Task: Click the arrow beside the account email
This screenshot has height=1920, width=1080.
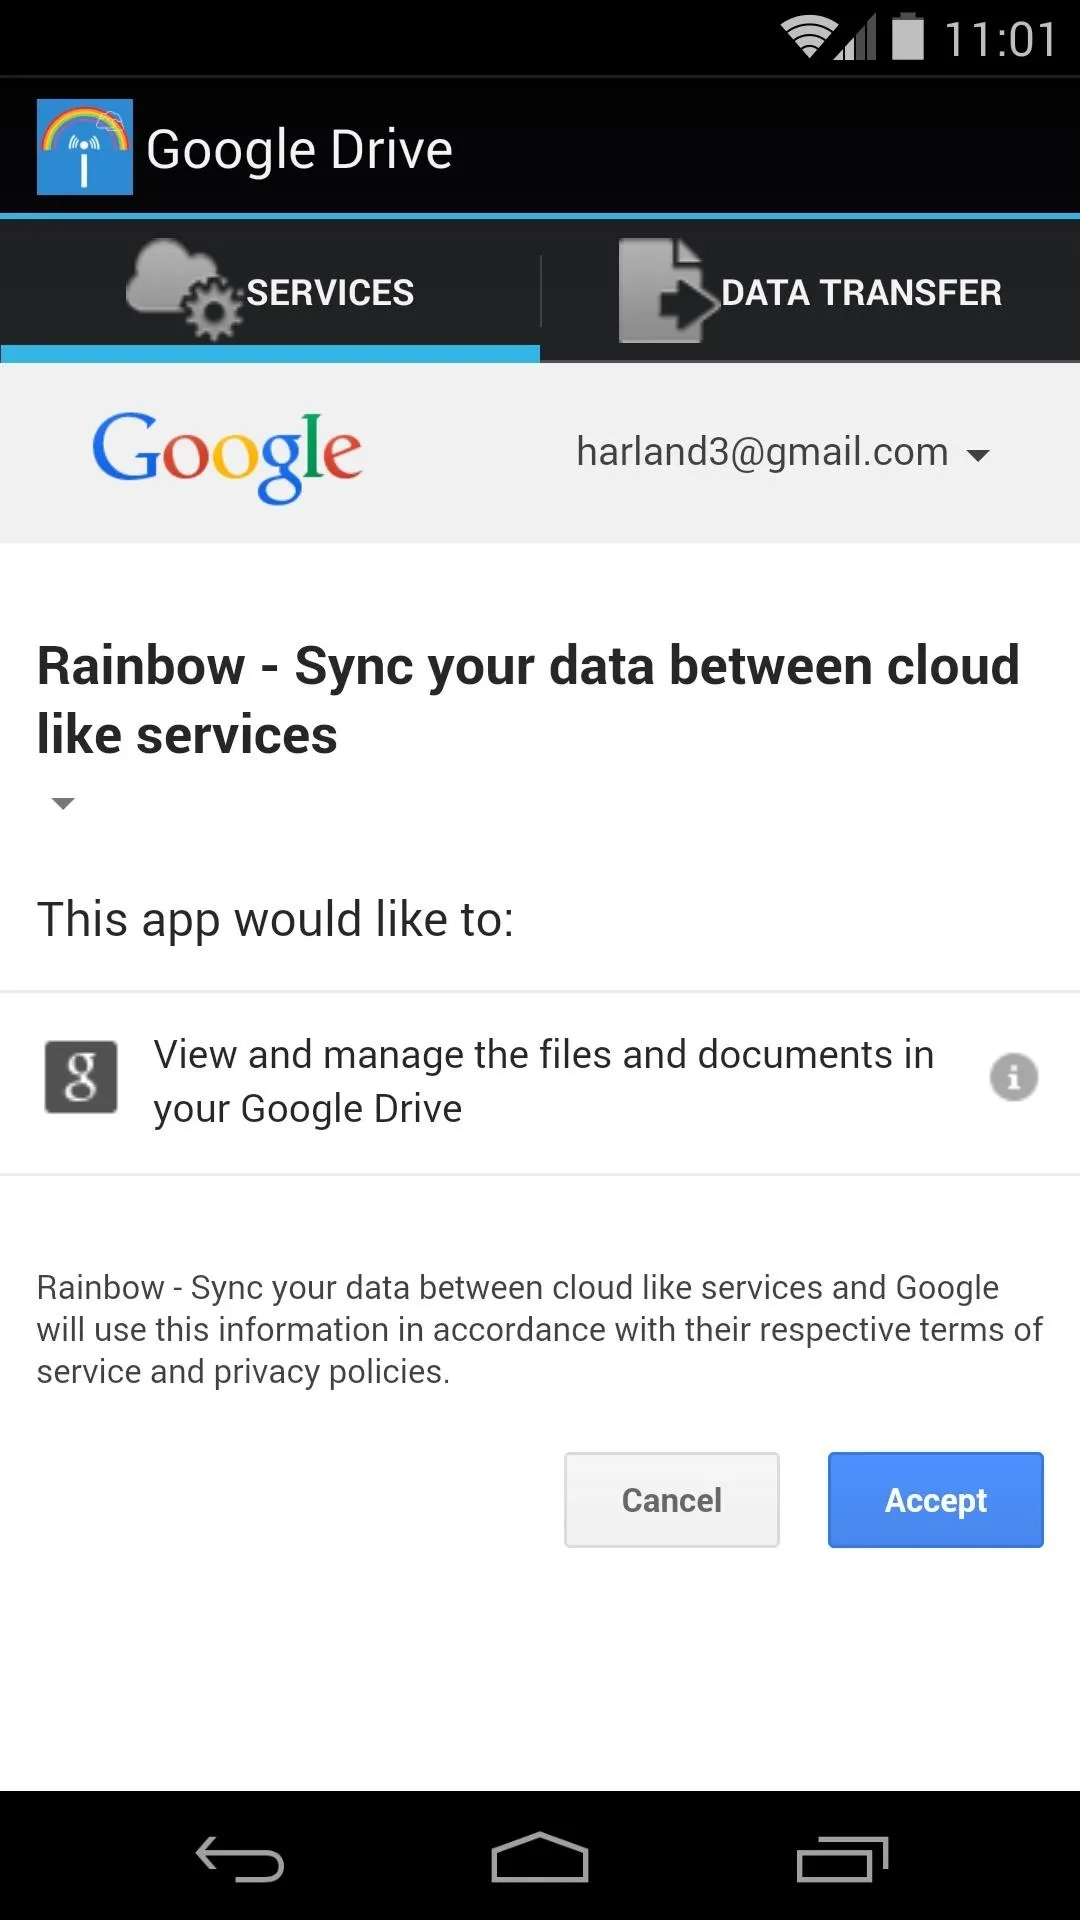Action: click(978, 456)
